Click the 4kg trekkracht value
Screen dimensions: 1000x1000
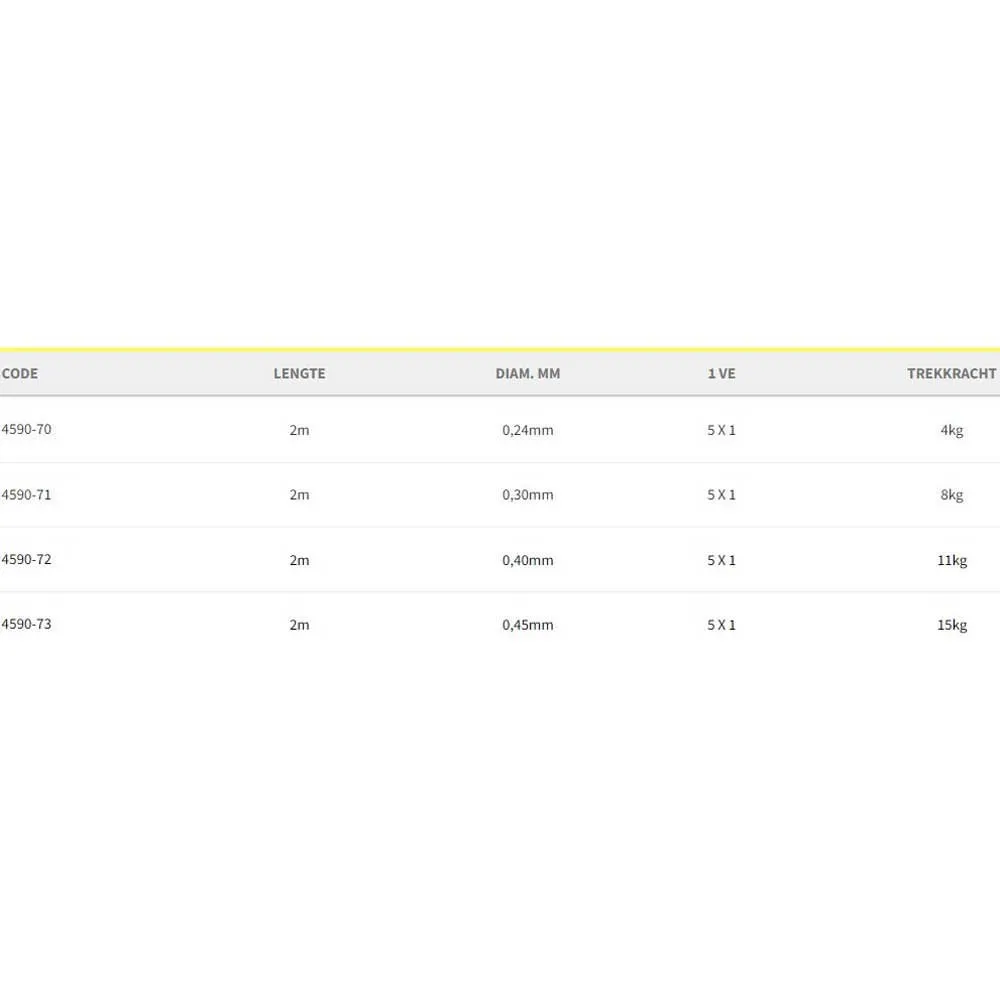951,430
